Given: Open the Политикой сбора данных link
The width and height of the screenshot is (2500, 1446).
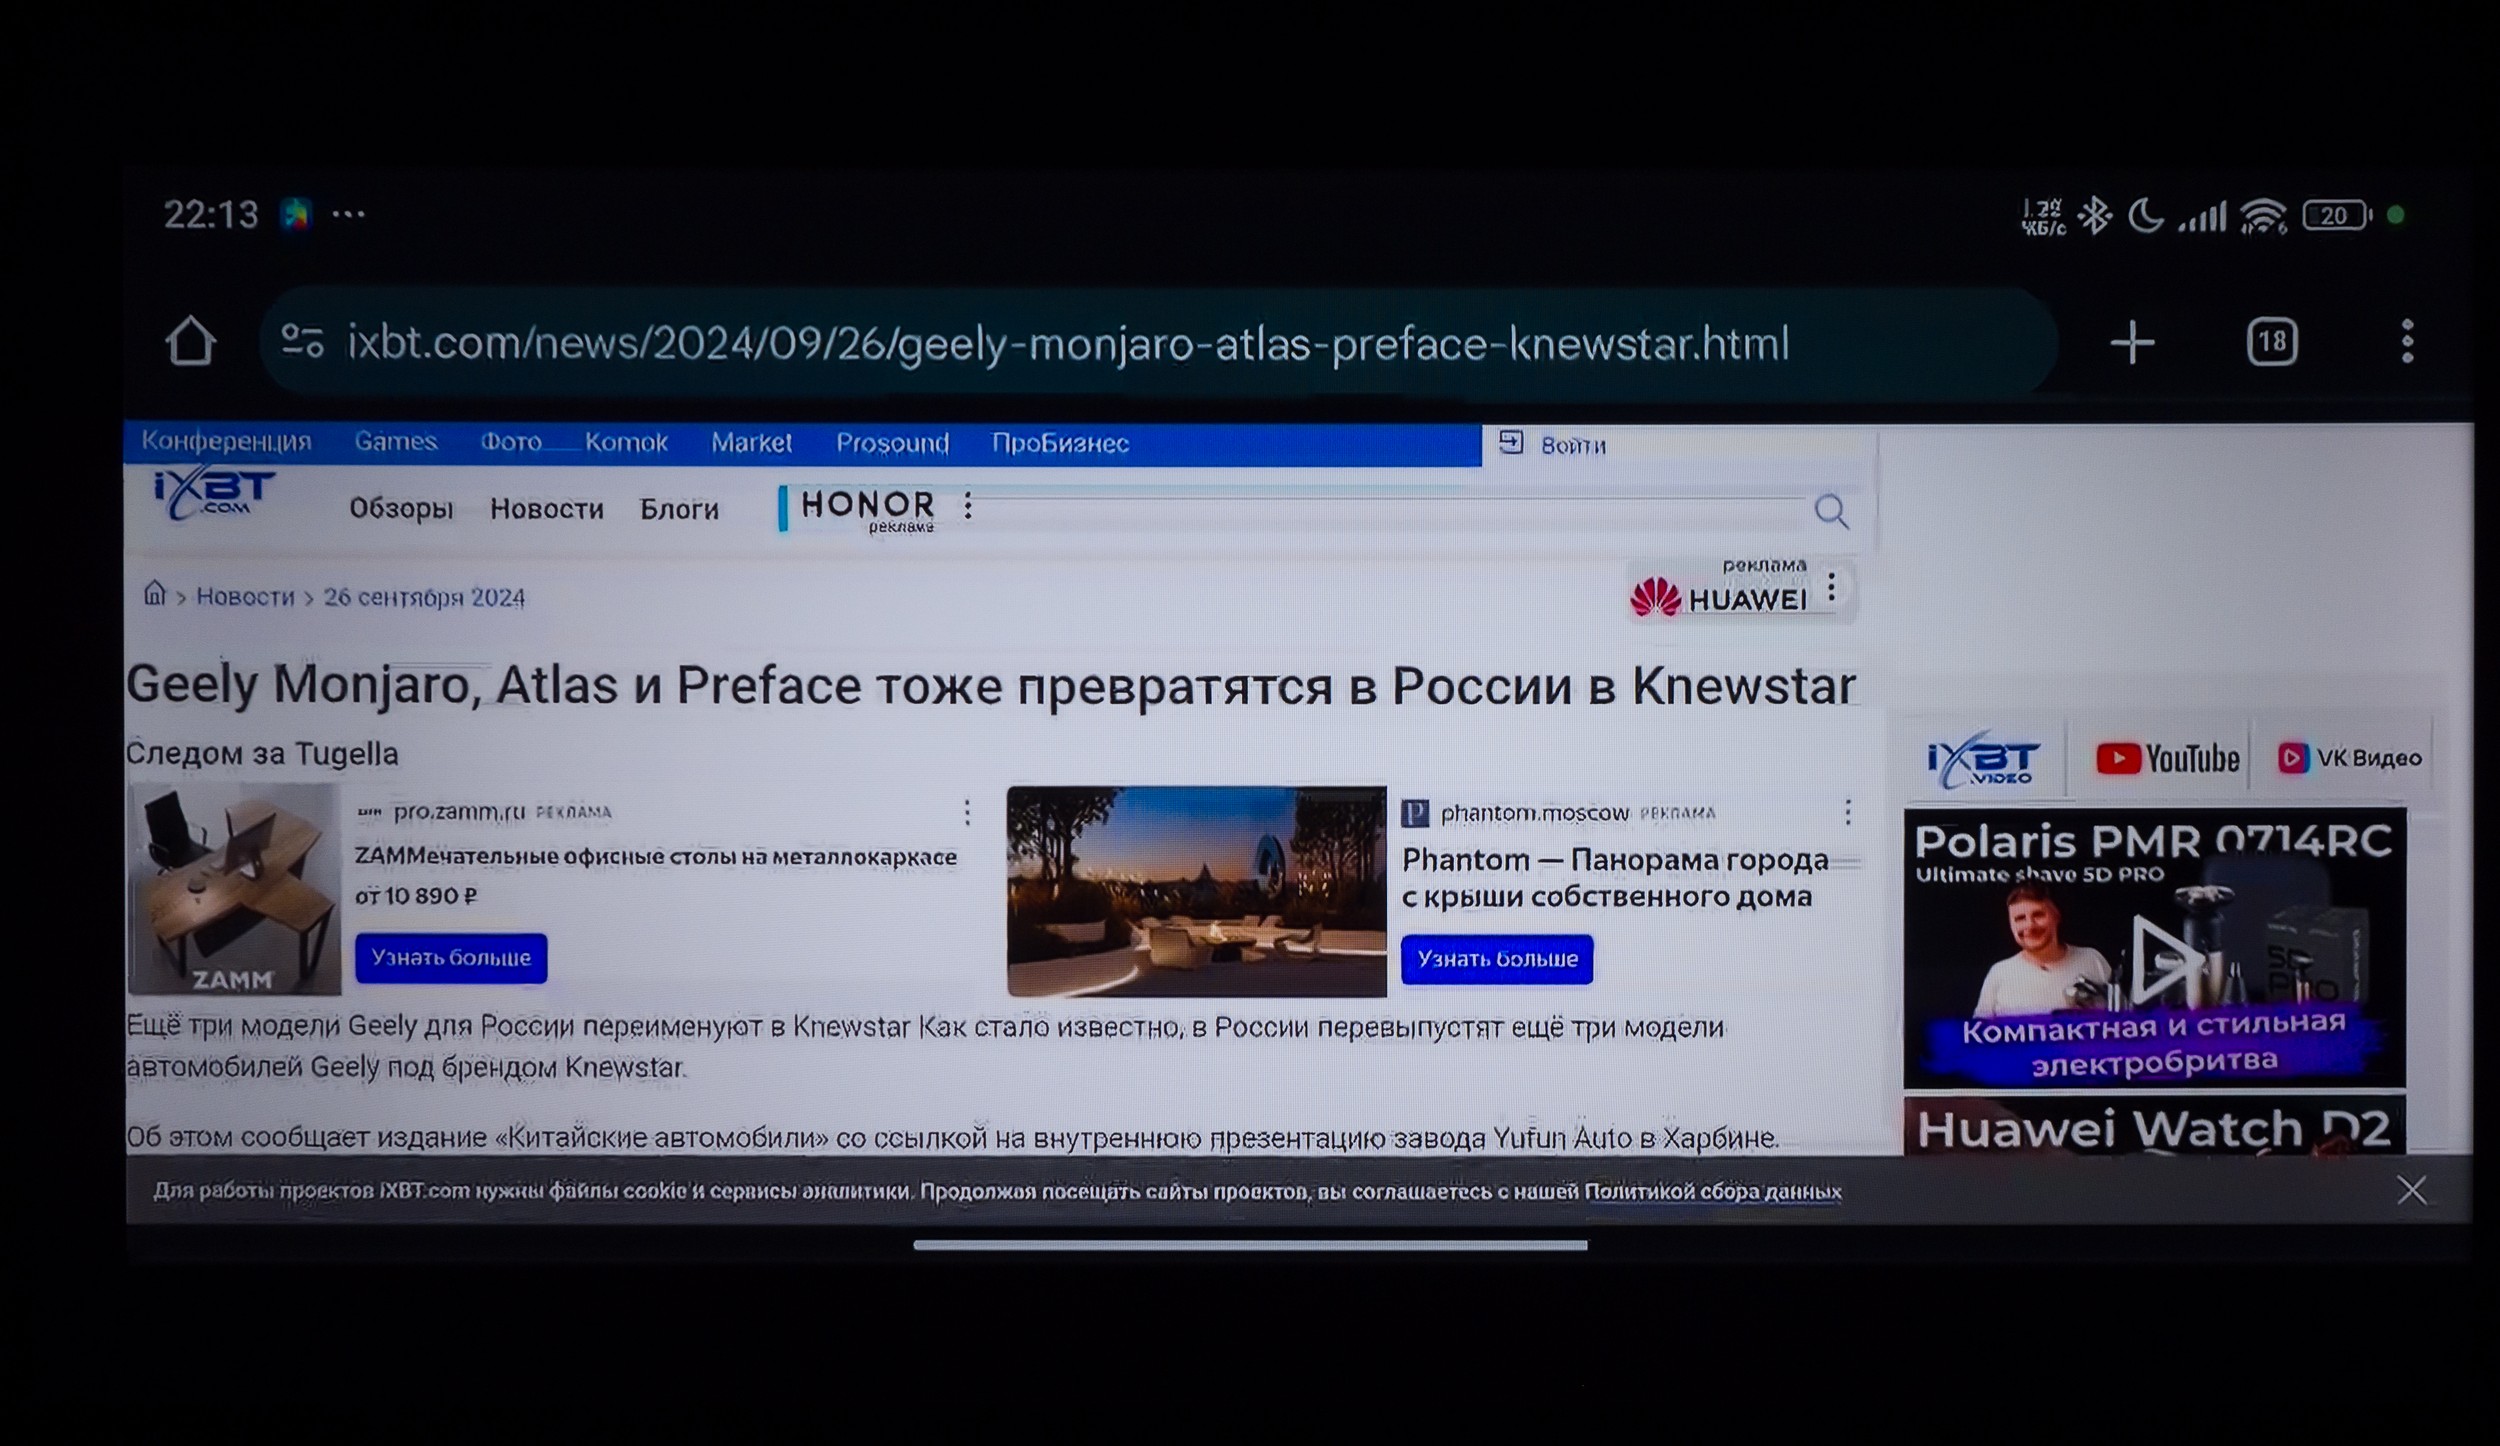Looking at the screenshot, I should click(1712, 1191).
